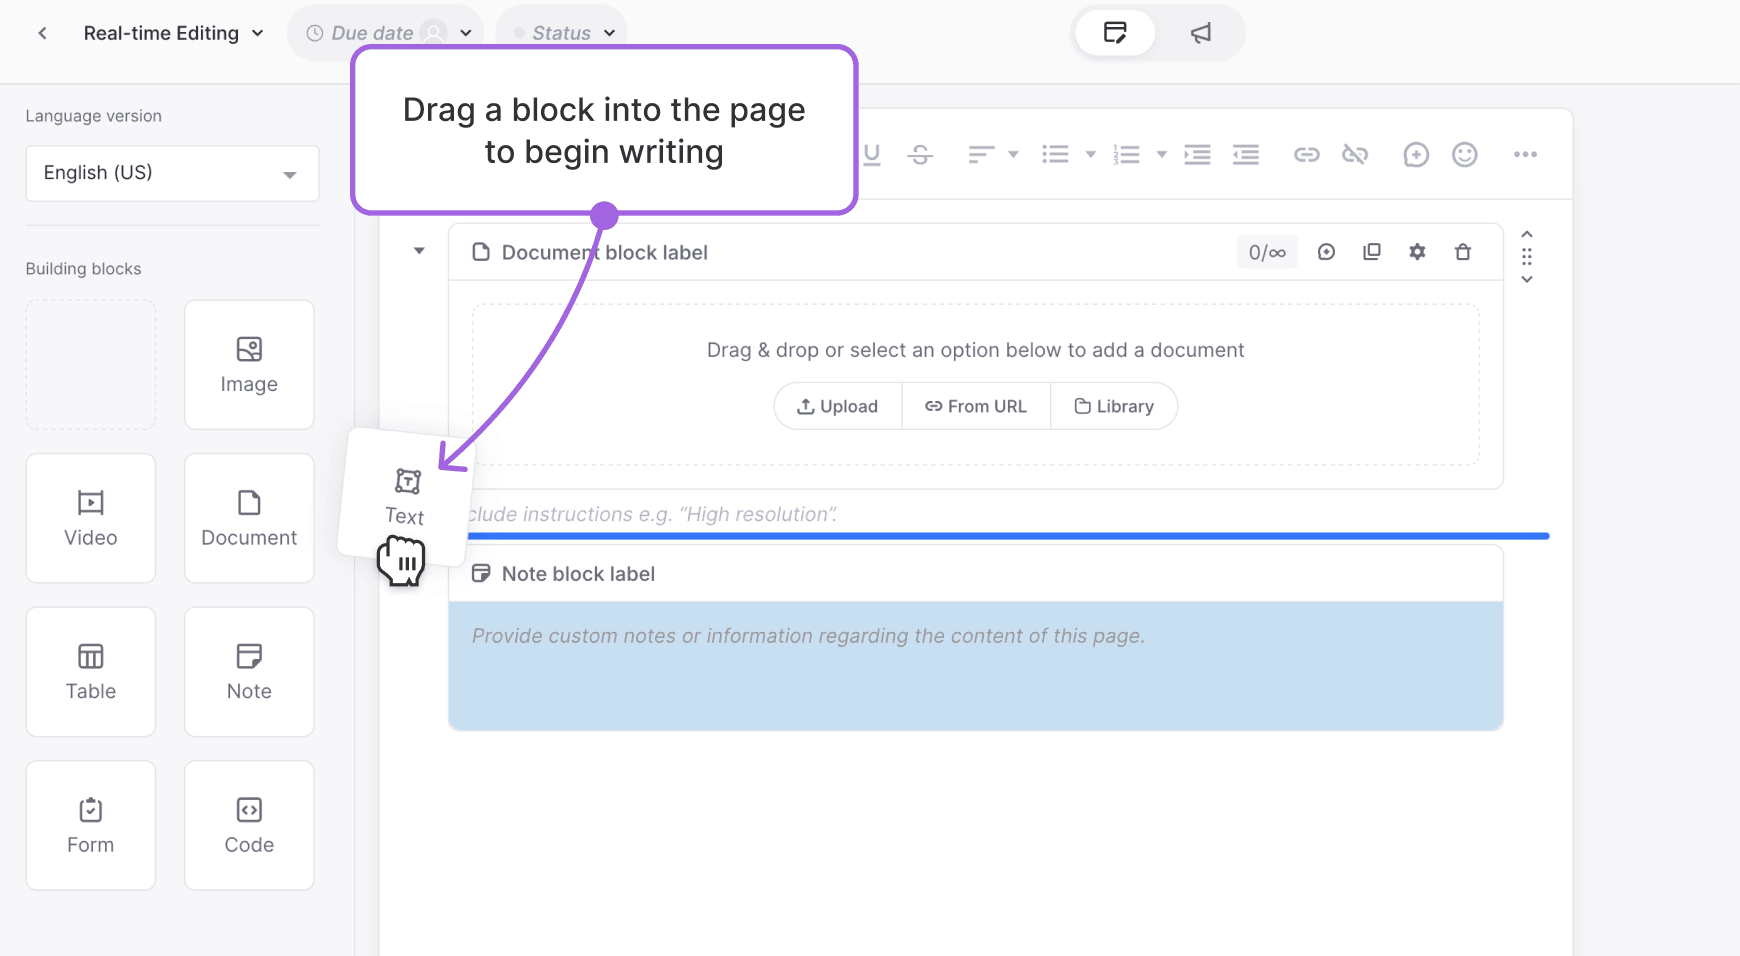Click the Library button
The width and height of the screenshot is (1740, 956).
pos(1114,406)
